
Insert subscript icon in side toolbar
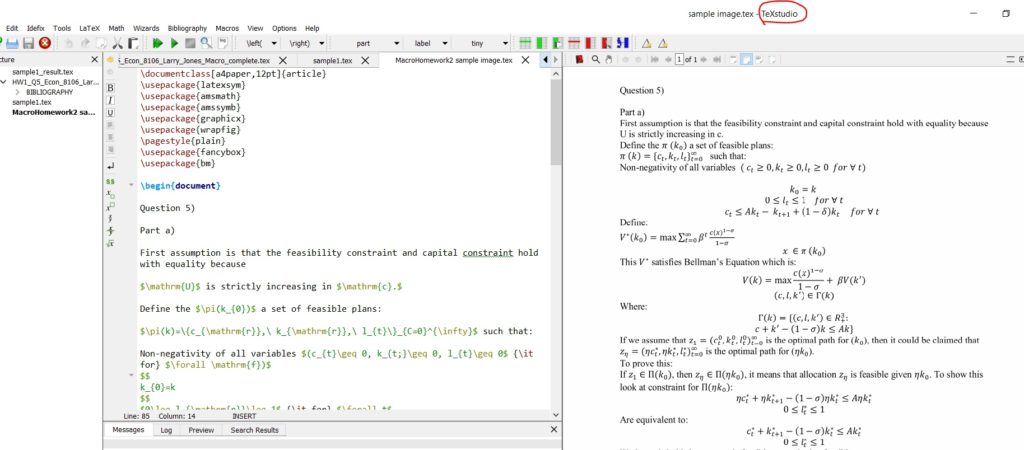click(x=110, y=194)
